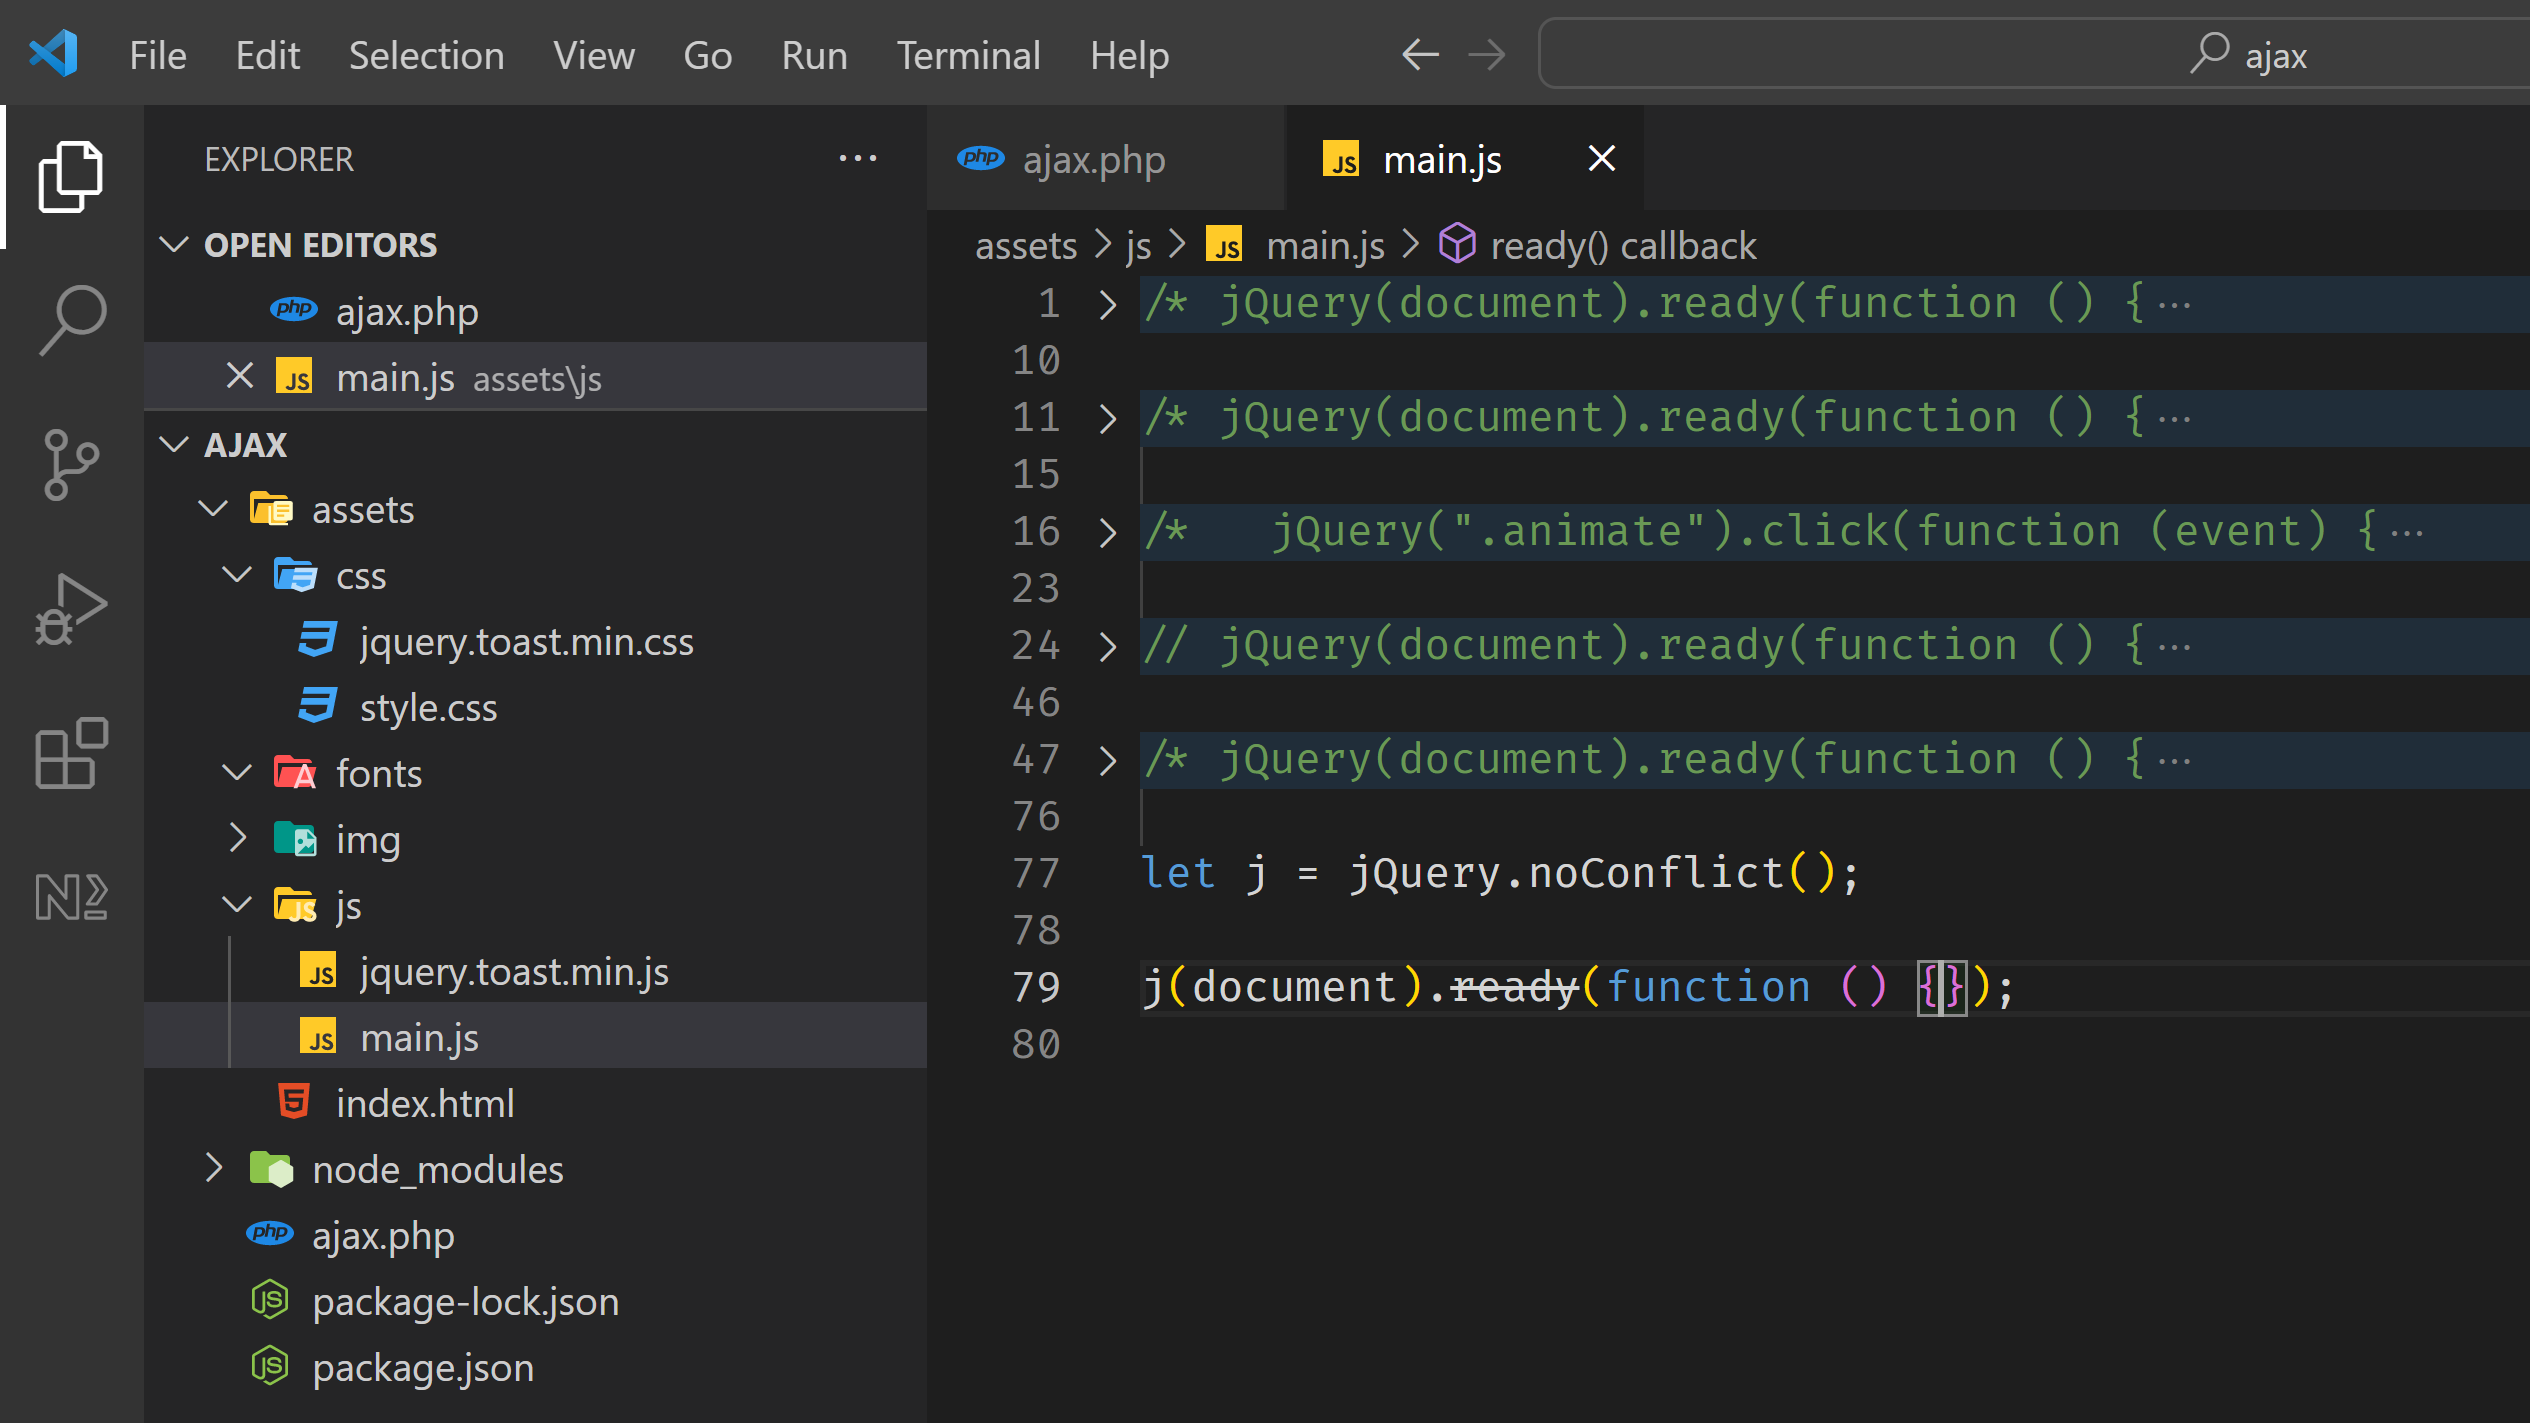Open the Source Control view

pyautogui.click(x=71, y=464)
